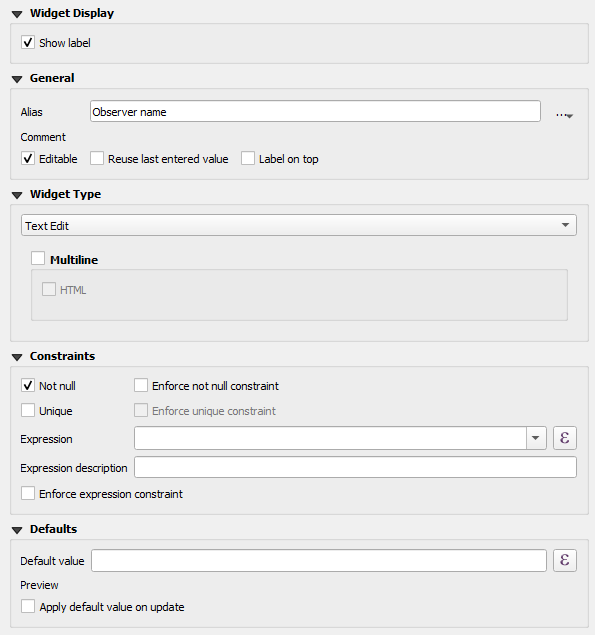Screen dimensions: 595x635
Task: Click the Default value input field
Action: point(319,560)
